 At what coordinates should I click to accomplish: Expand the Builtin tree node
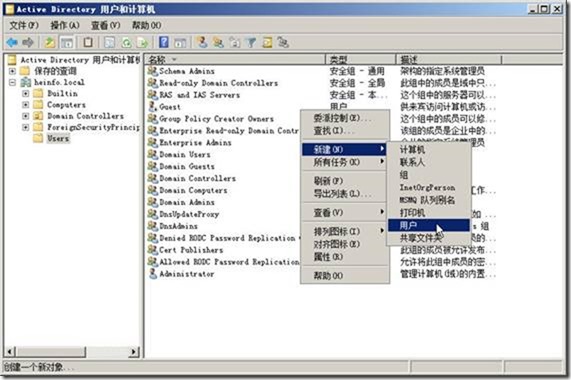(x=25, y=94)
